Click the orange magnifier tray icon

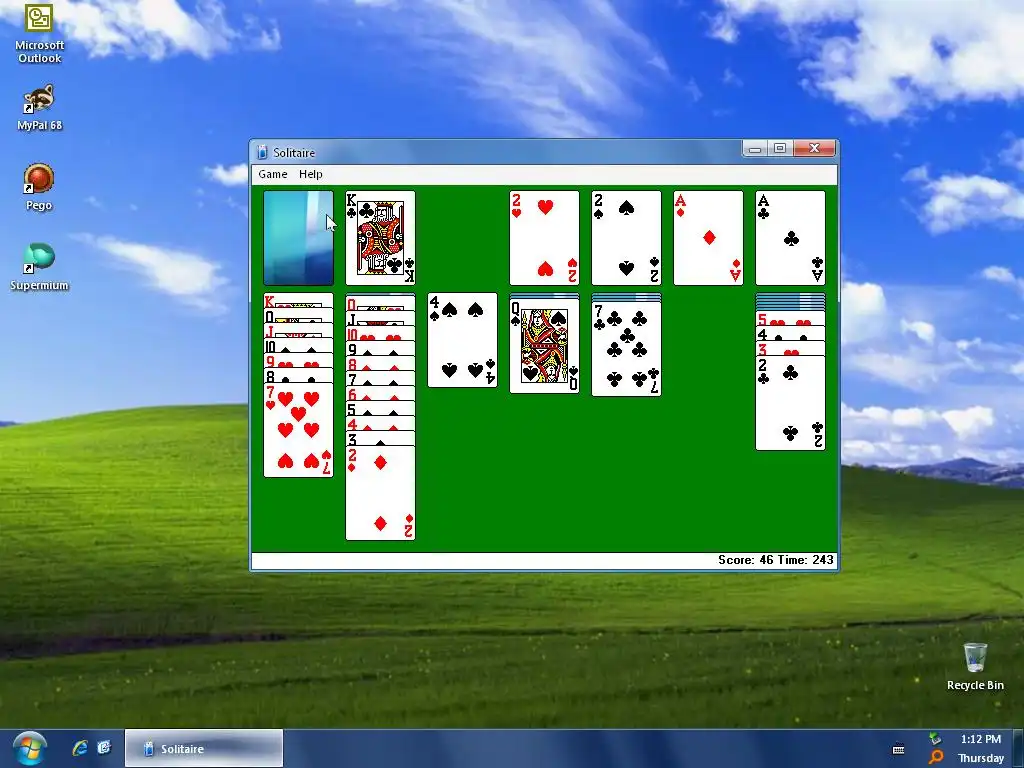click(x=936, y=758)
